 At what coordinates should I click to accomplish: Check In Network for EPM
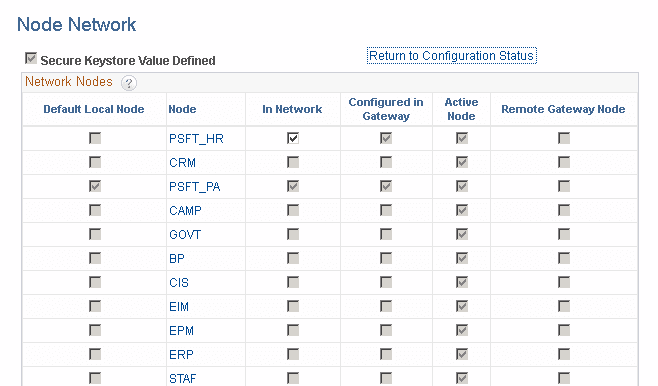coord(293,330)
